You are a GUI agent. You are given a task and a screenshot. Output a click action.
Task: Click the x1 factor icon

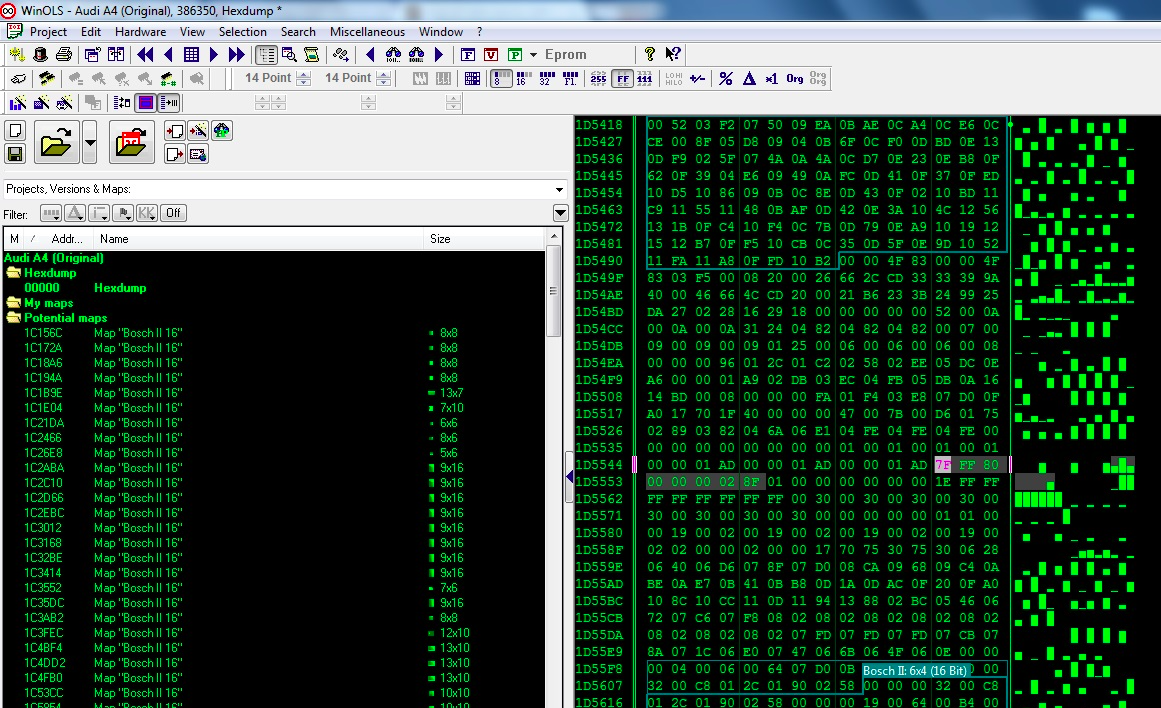pyautogui.click(x=772, y=78)
